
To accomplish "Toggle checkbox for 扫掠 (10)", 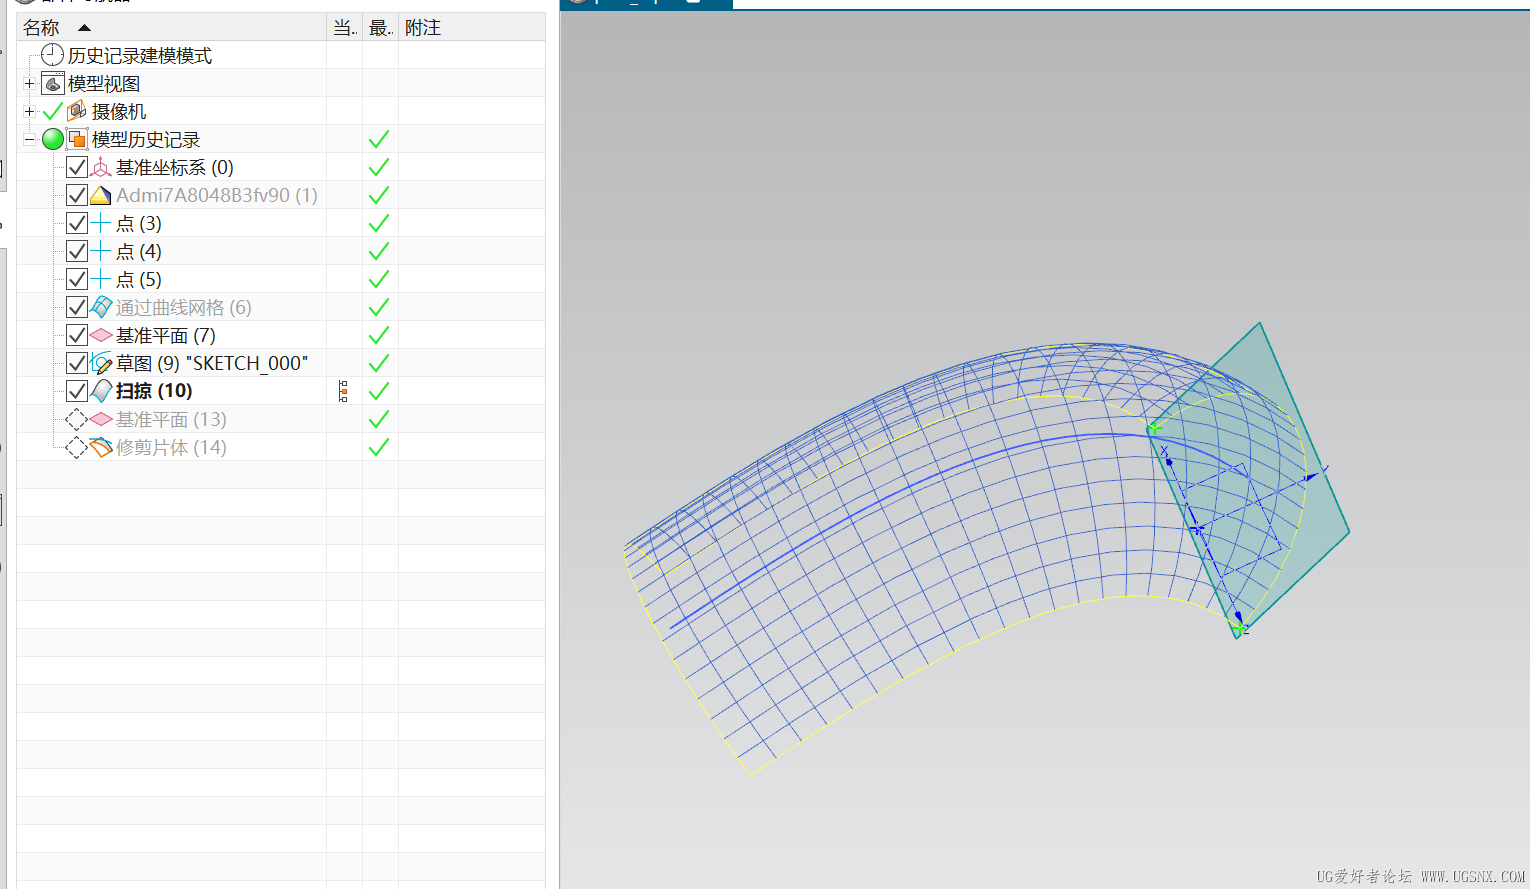I will coord(77,391).
